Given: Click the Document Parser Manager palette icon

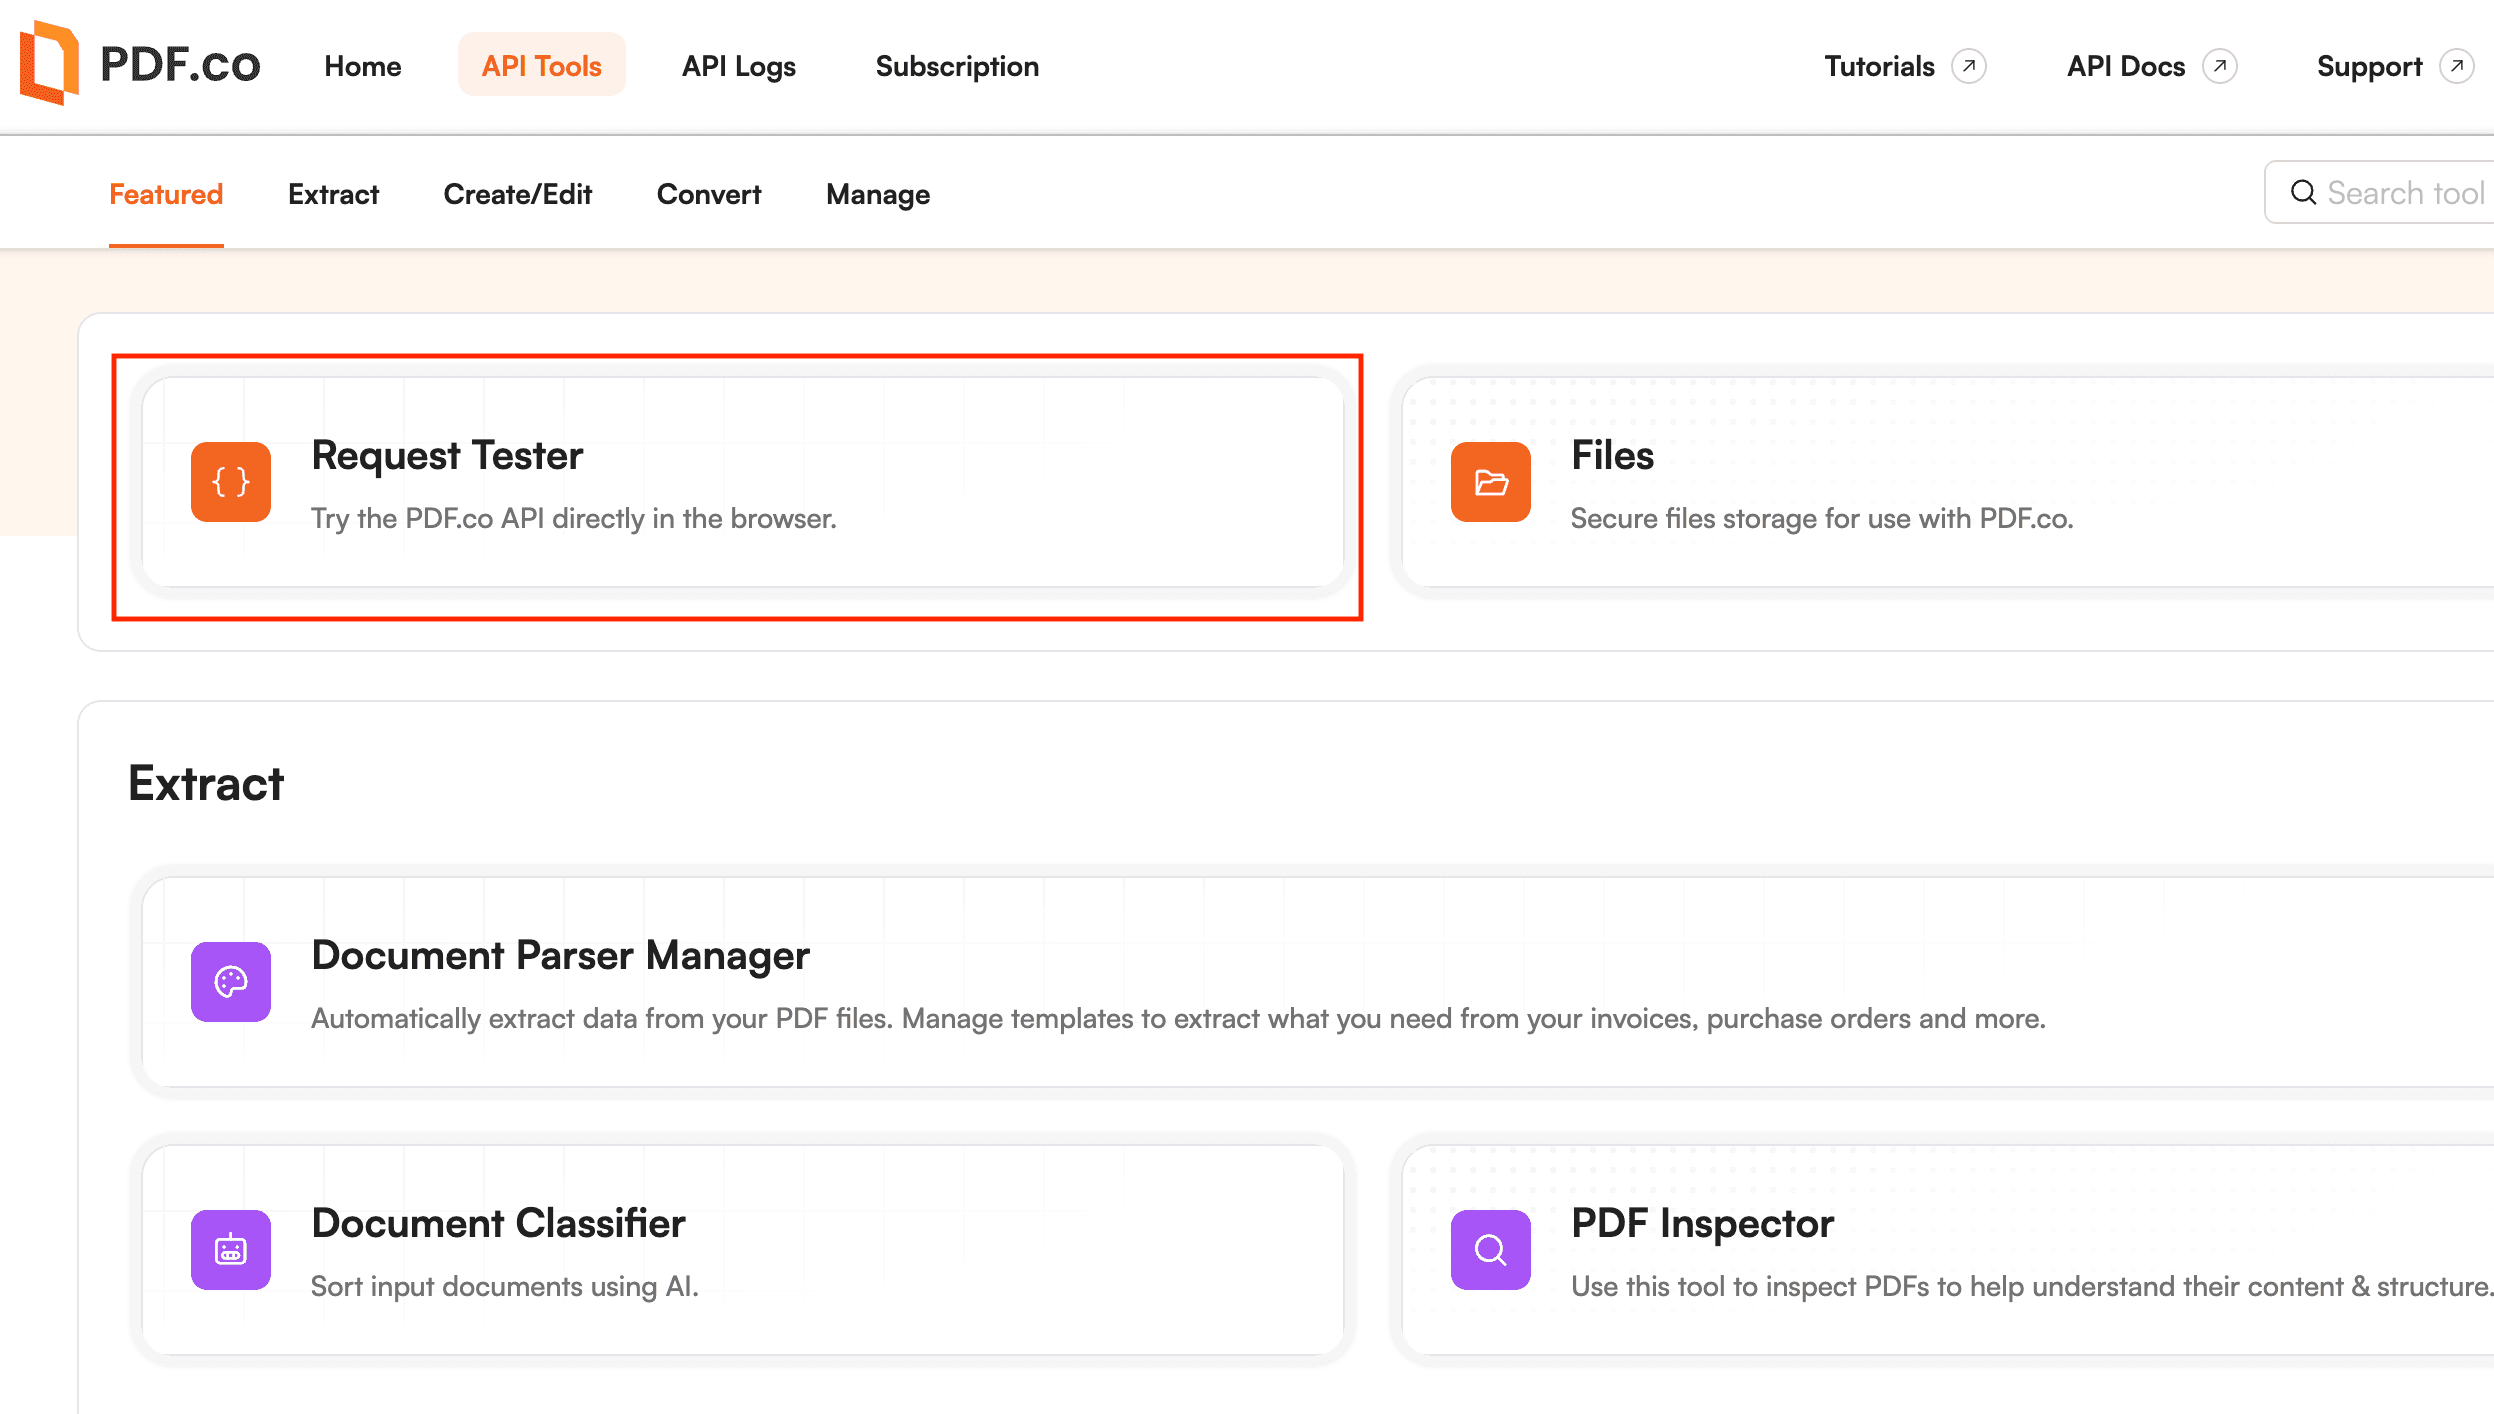Looking at the screenshot, I should point(231,982).
